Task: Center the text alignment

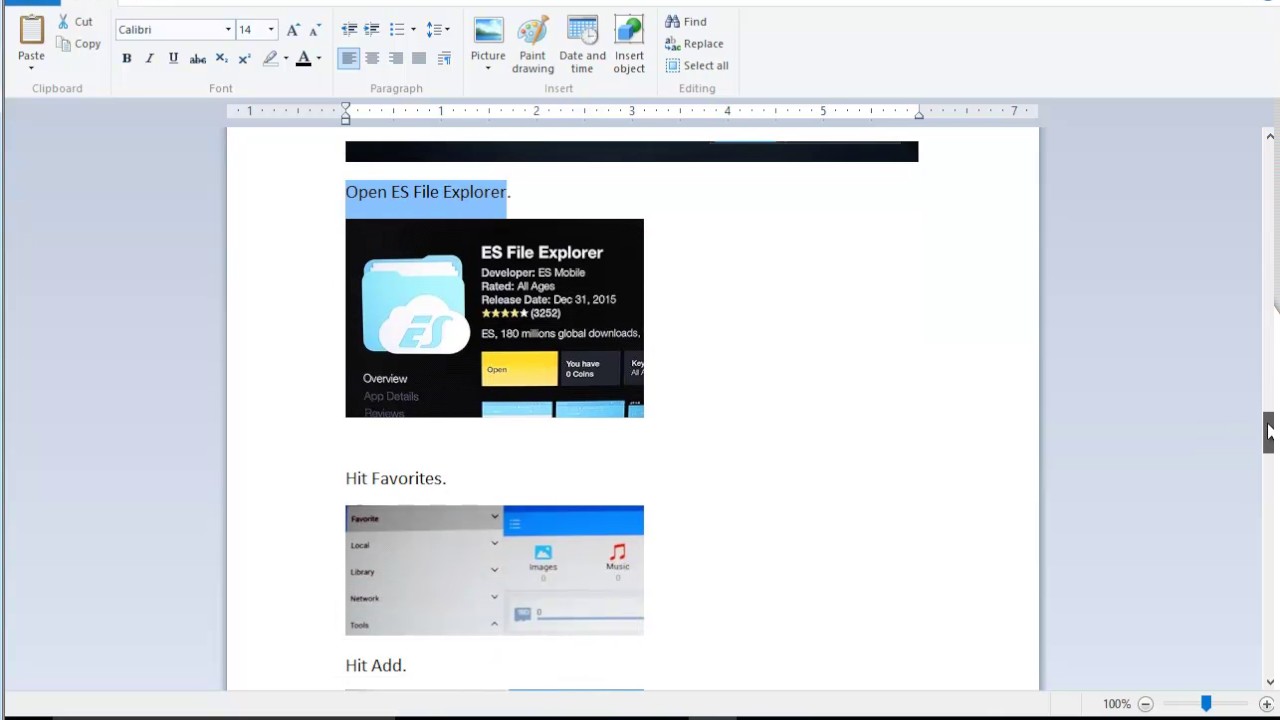Action: (372, 59)
